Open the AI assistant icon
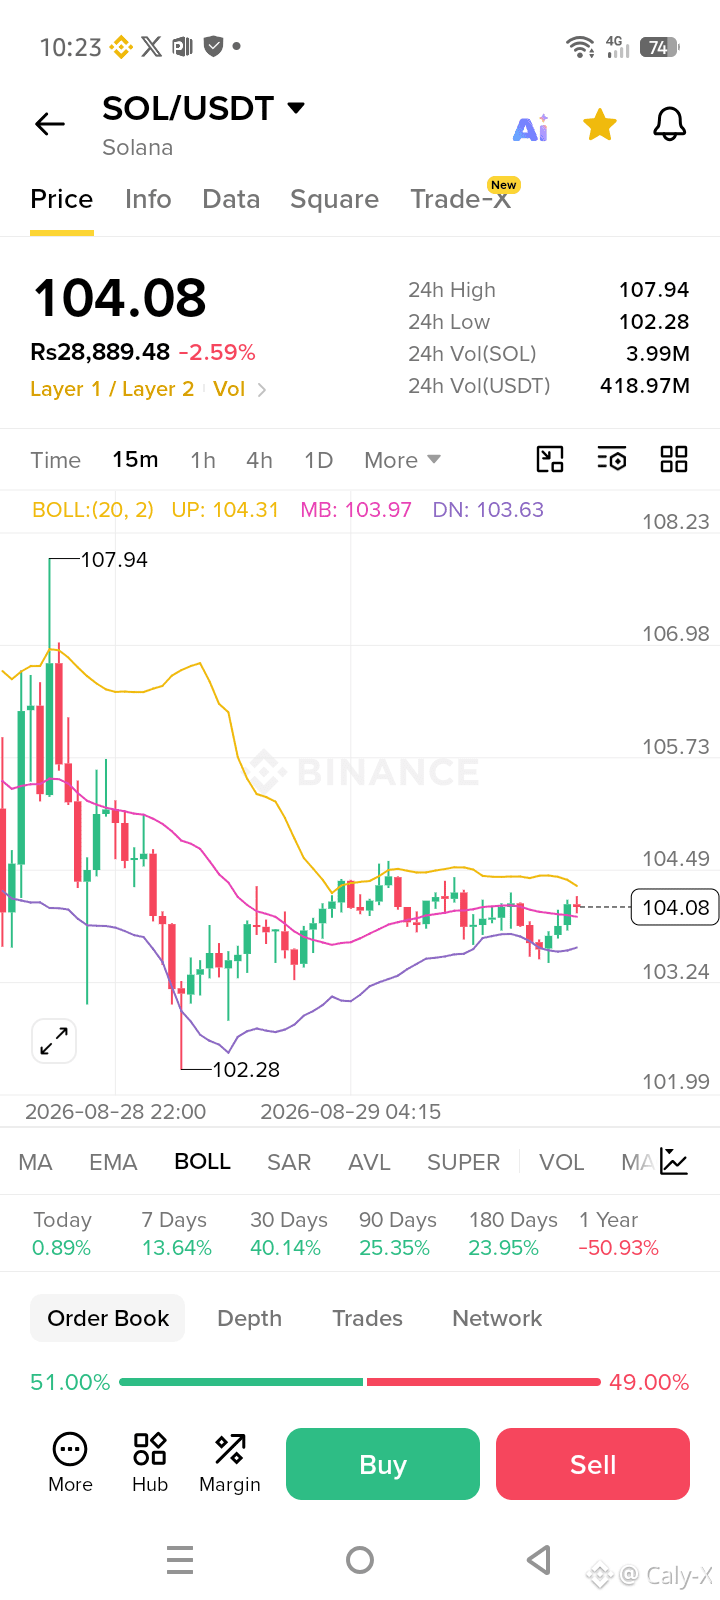 click(x=531, y=127)
